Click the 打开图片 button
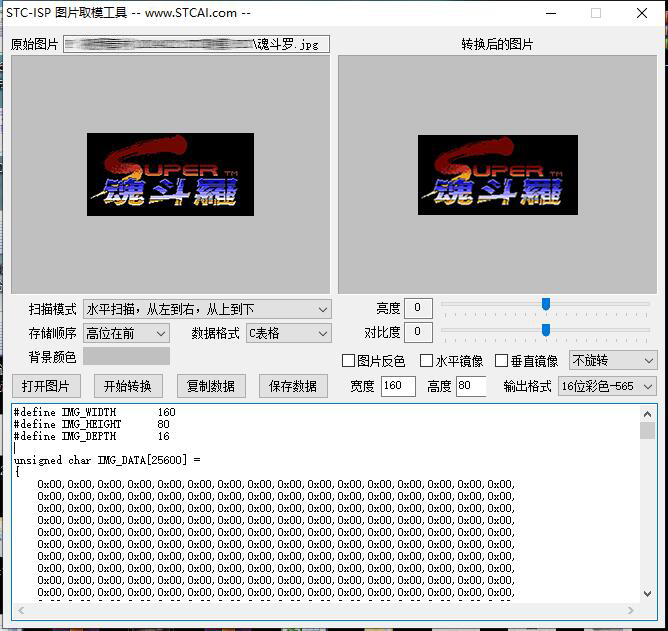This screenshot has height=631, width=668. pyautogui.click(x=46, y=386)
